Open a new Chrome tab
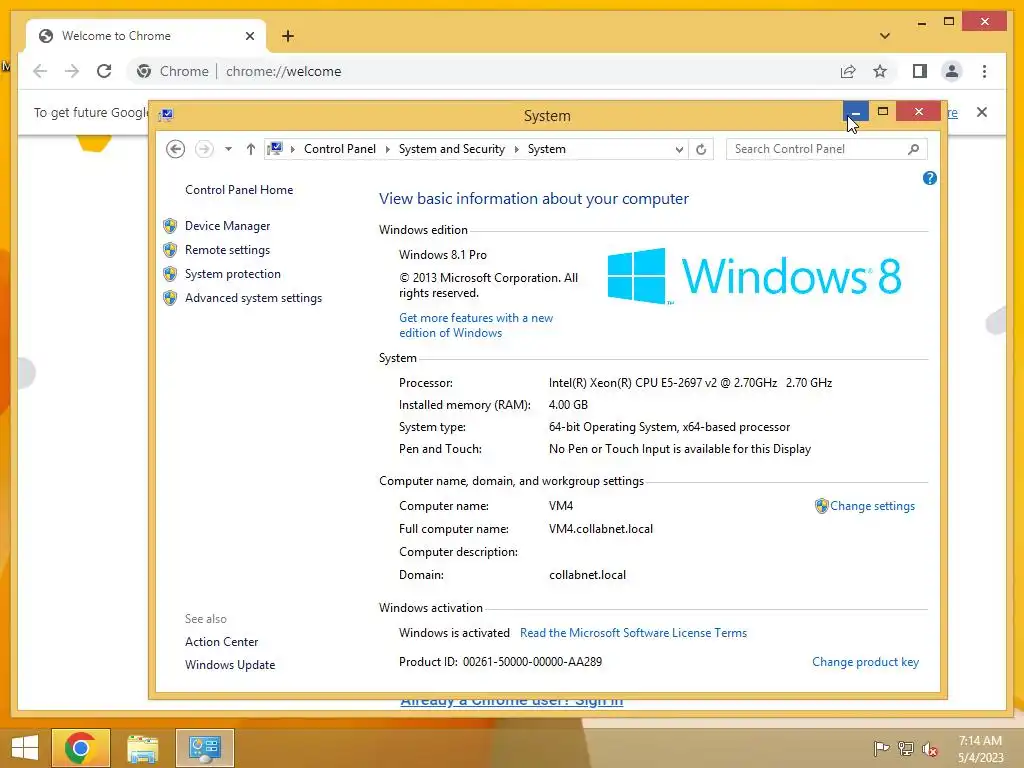 (288, 36)
